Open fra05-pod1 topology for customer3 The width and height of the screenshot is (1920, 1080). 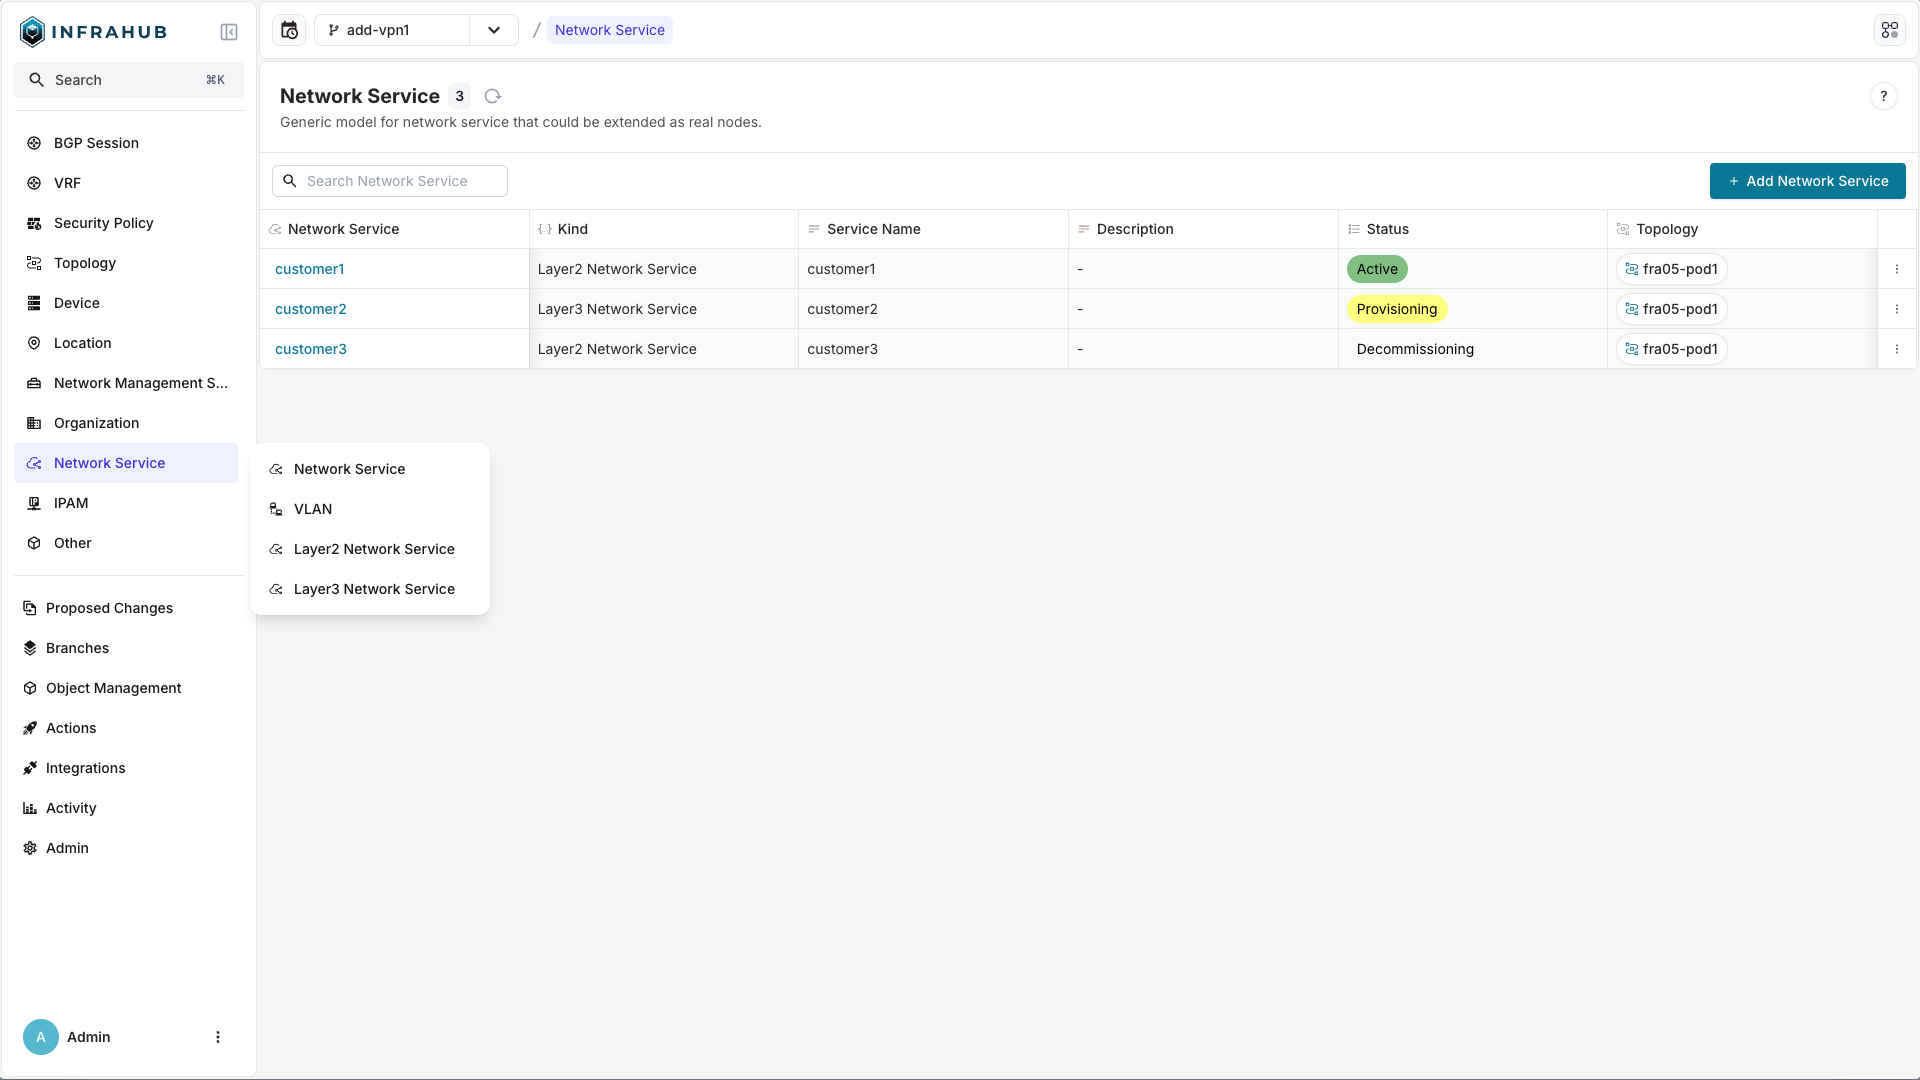pyautogui.click(x=1671, y=349)
